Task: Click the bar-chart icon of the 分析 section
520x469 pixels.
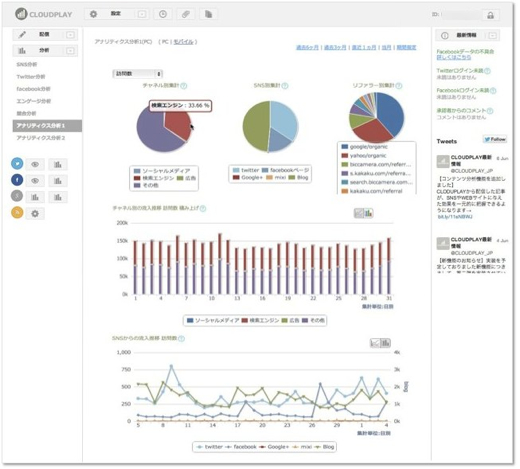Action: pos(22,51)
